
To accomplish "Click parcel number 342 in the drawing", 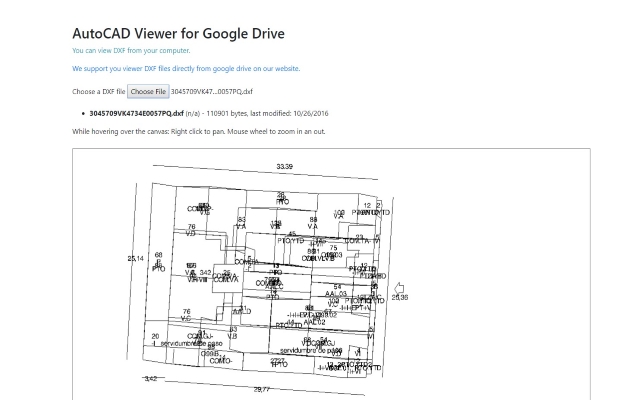I will (x=205, y=272).
